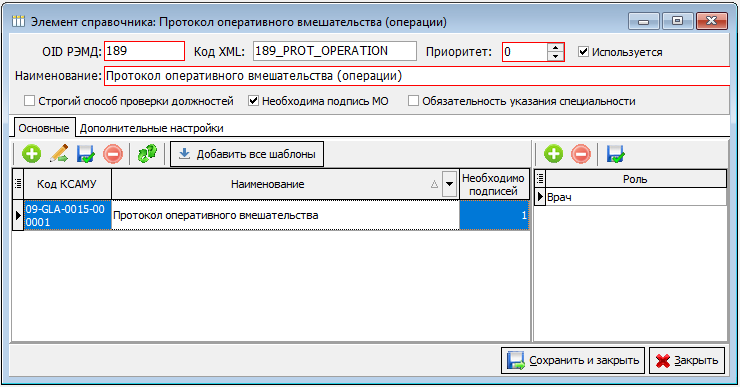
Task: Click the Закрыть button
Action: (687, 361)
